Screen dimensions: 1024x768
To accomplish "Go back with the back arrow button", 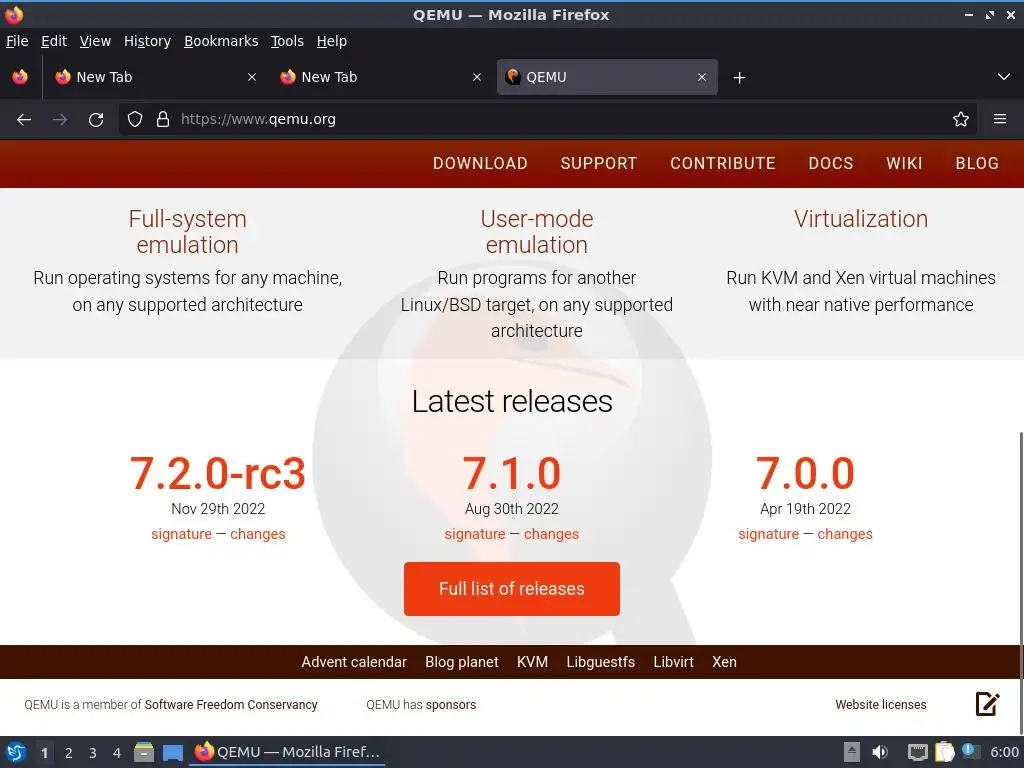I will coord(24,120).
